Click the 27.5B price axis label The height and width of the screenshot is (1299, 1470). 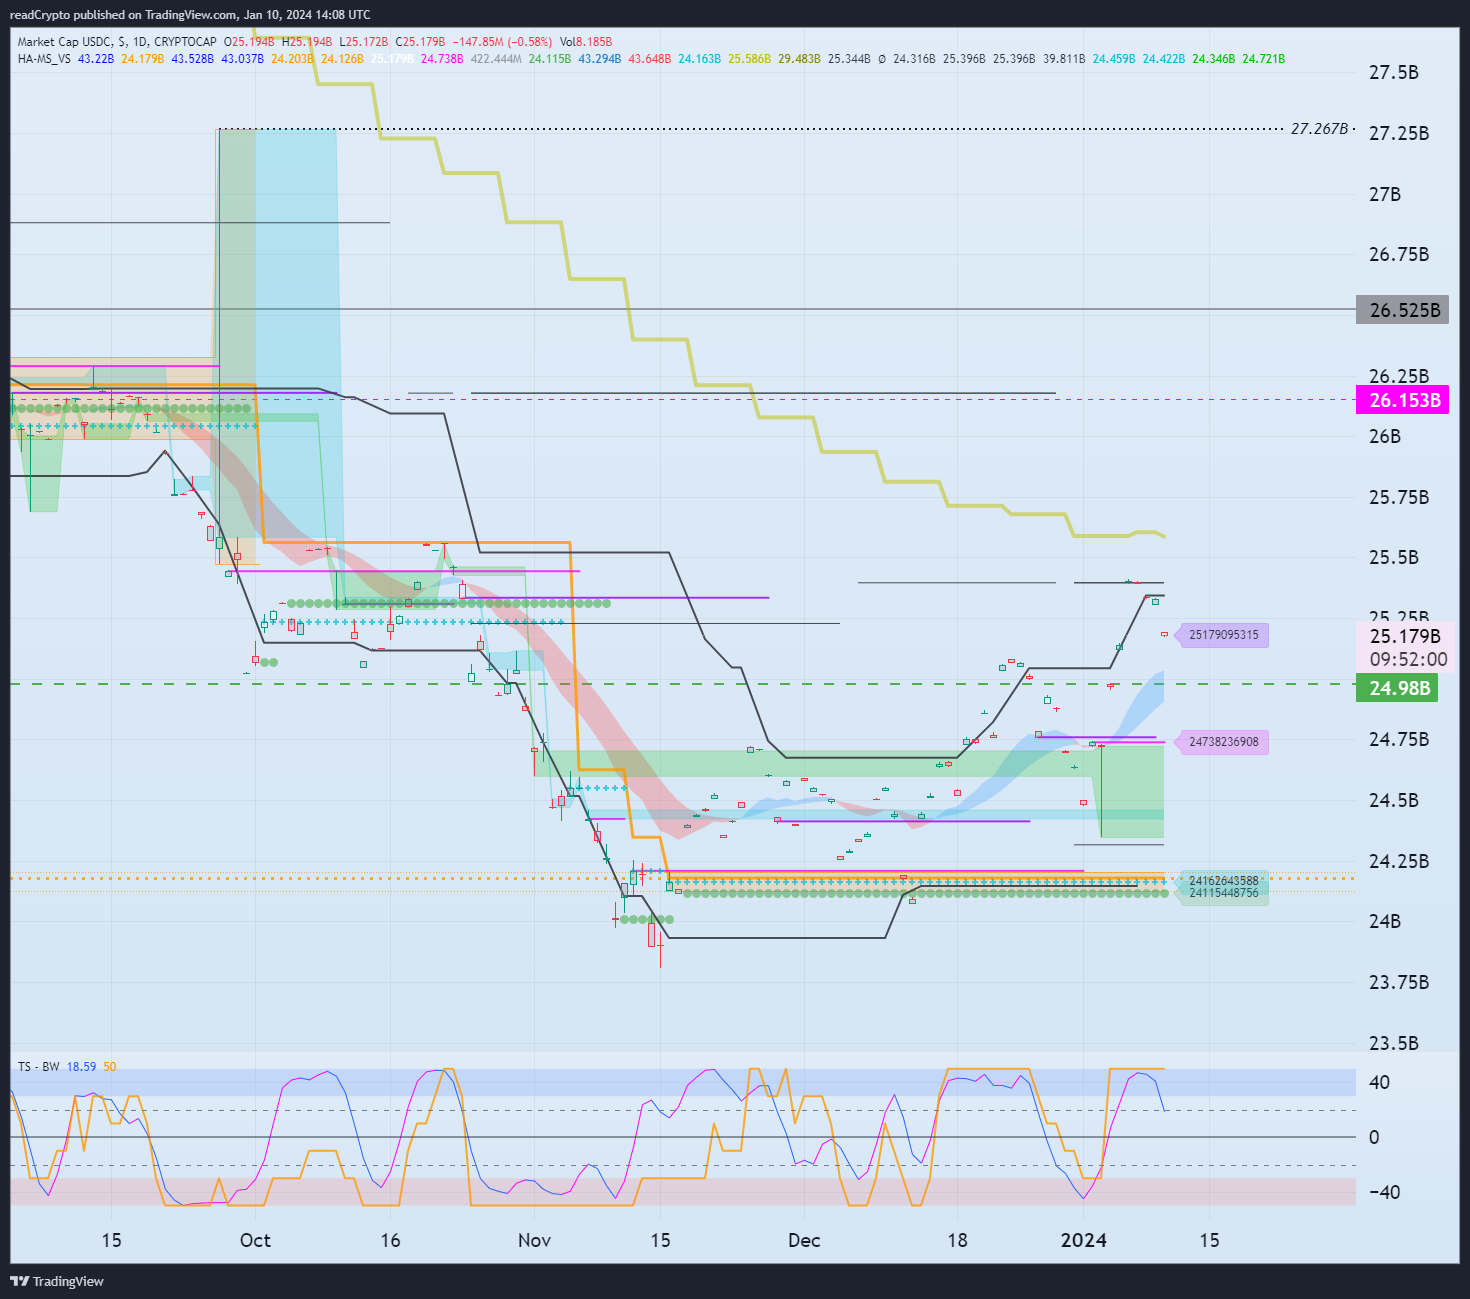[1393, 73]
